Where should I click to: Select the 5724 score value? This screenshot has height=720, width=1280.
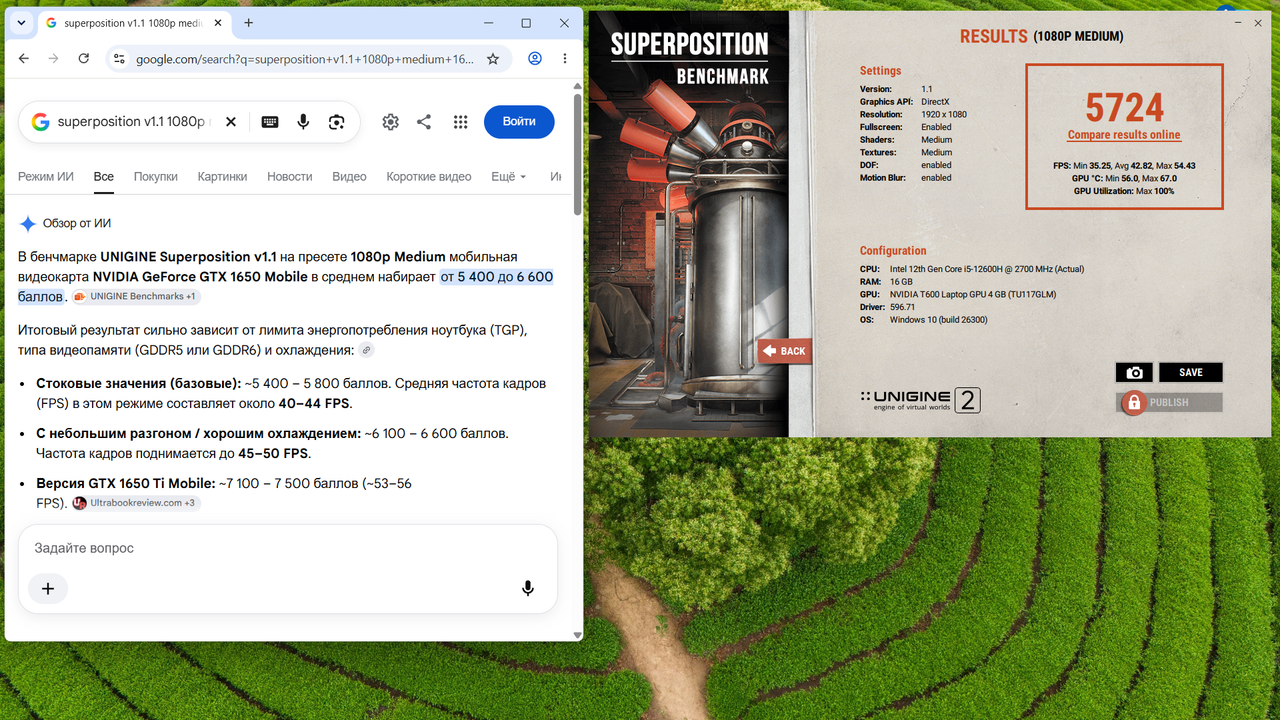coord(1124,107)
